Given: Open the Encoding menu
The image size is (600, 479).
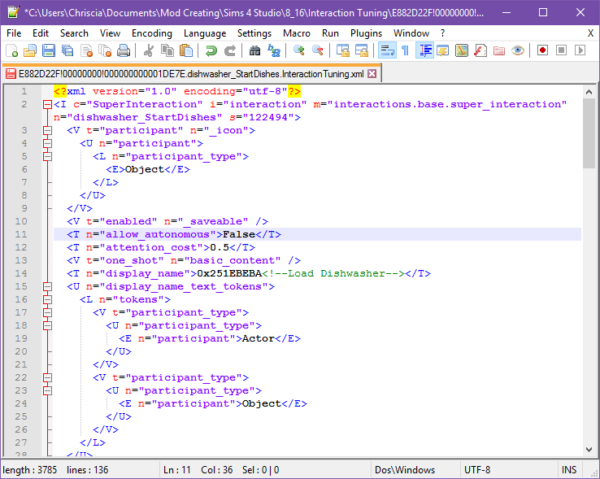Looking at the screenshot, I should coord(152,33).
